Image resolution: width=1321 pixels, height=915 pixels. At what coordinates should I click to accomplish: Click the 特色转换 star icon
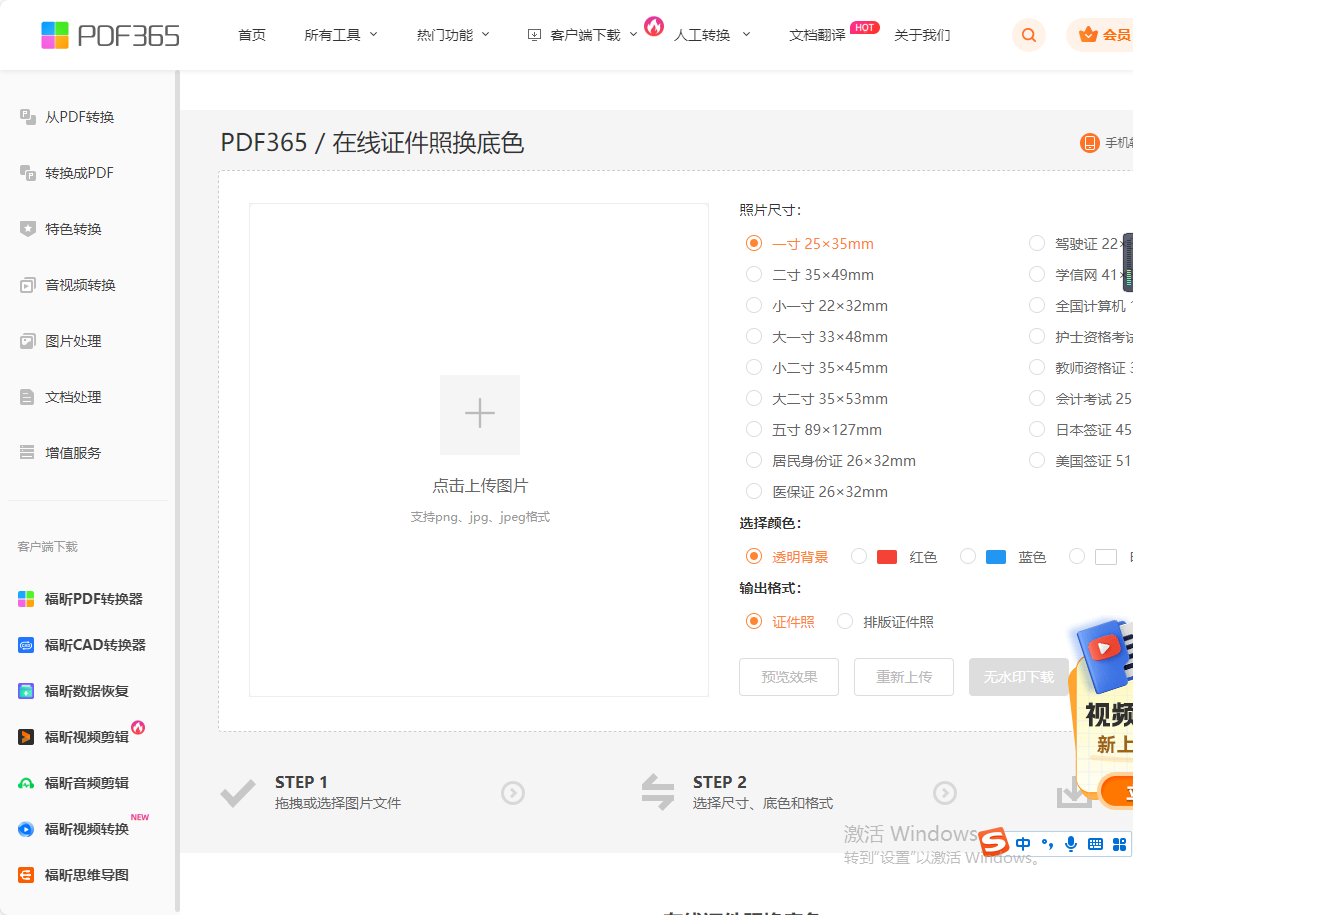point(28,229)
